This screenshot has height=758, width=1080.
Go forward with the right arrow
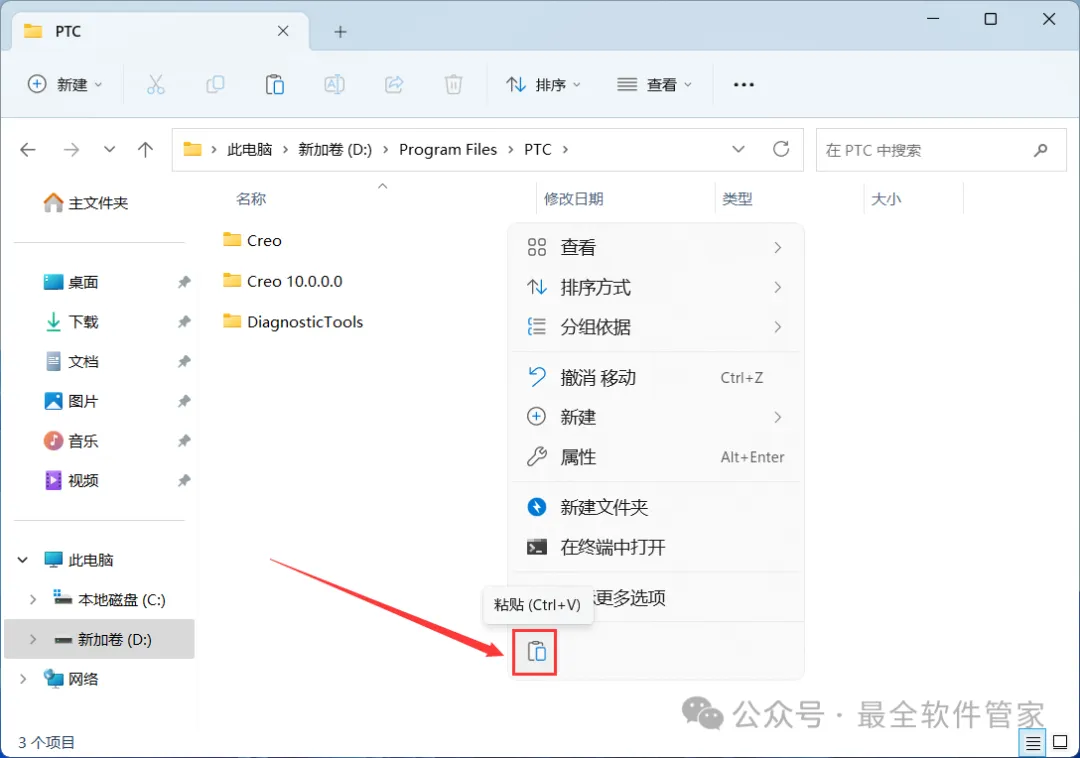[72, 149]
